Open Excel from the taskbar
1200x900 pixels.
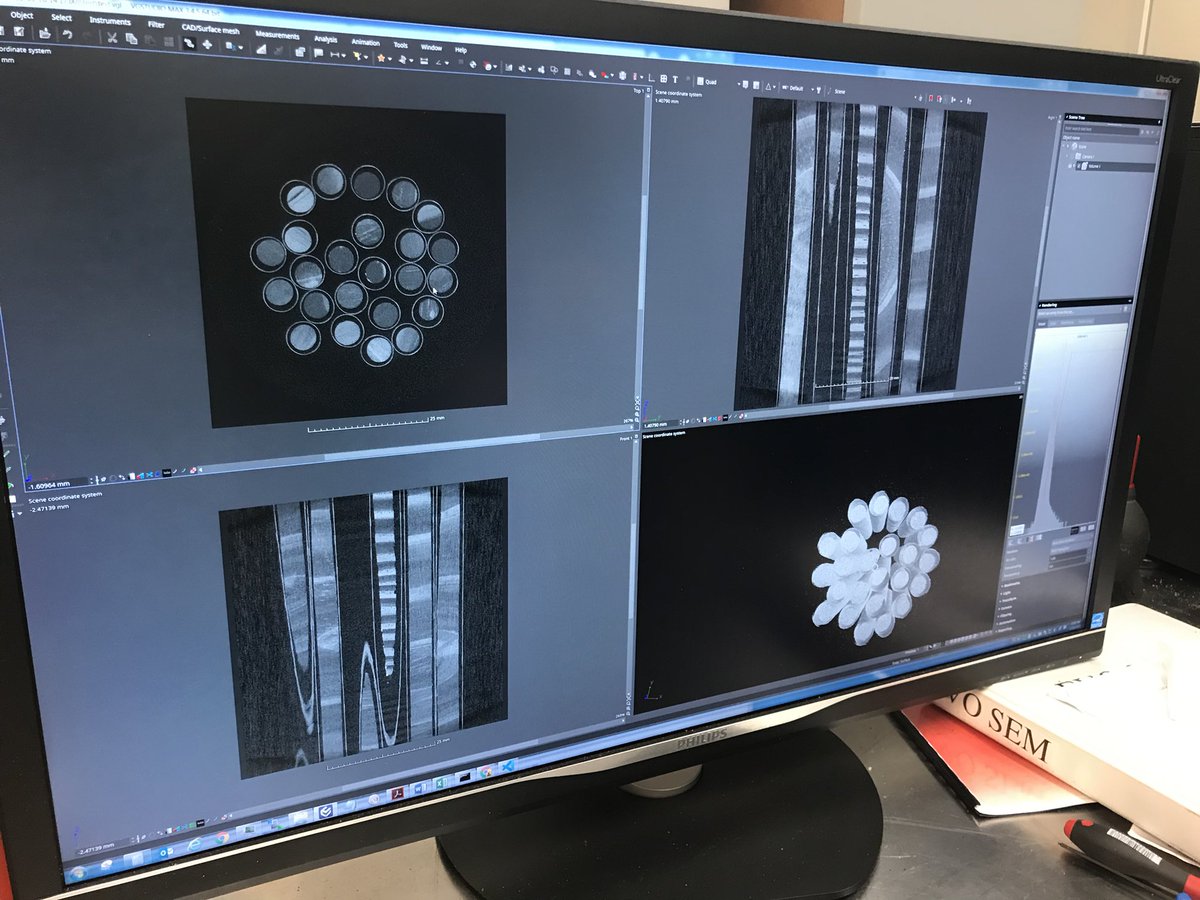point(440,783)
